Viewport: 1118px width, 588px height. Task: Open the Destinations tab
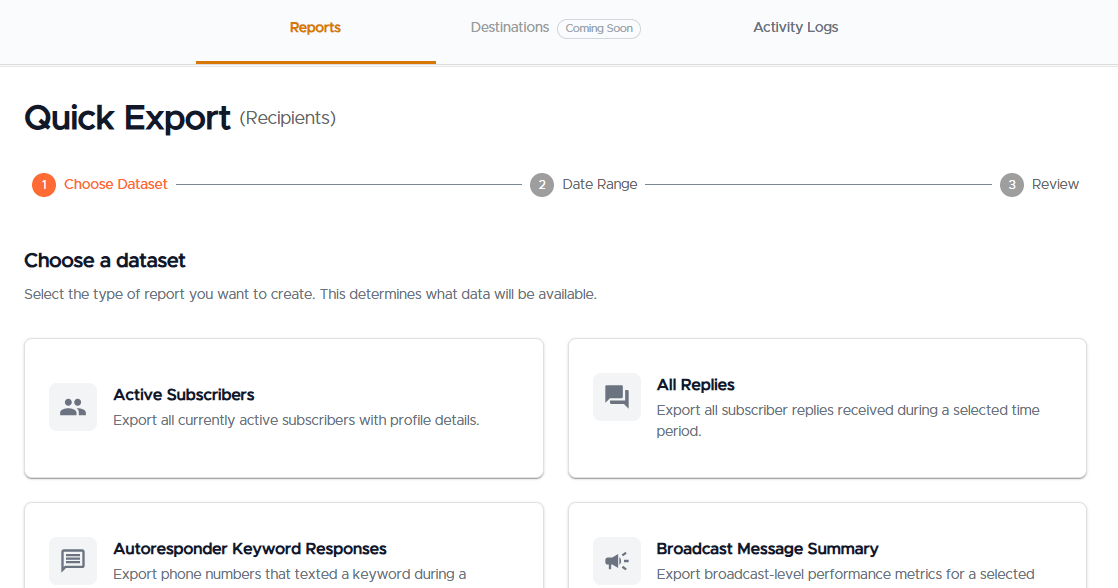[x=509, y=28]
